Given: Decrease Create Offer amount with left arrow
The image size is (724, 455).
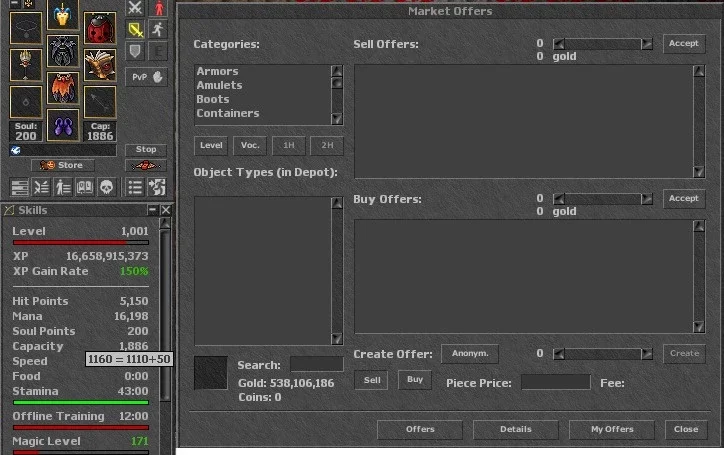Looking at the screenshot, I should click(x=559, y=354).
